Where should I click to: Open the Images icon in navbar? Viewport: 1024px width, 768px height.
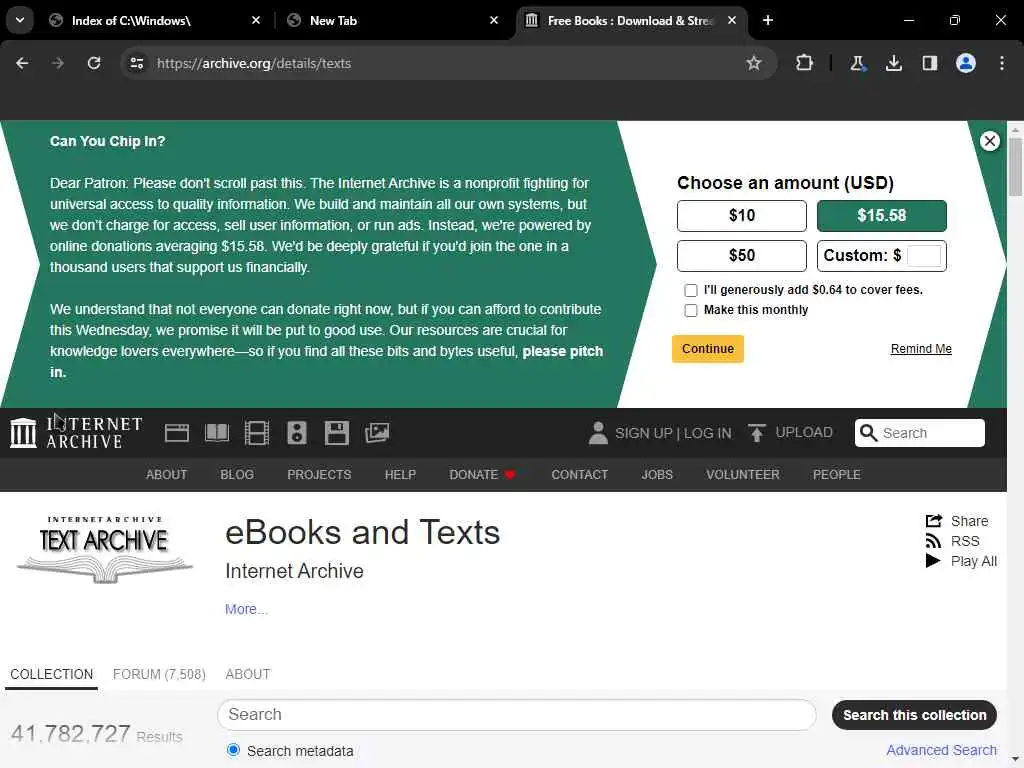click(377, 433)
